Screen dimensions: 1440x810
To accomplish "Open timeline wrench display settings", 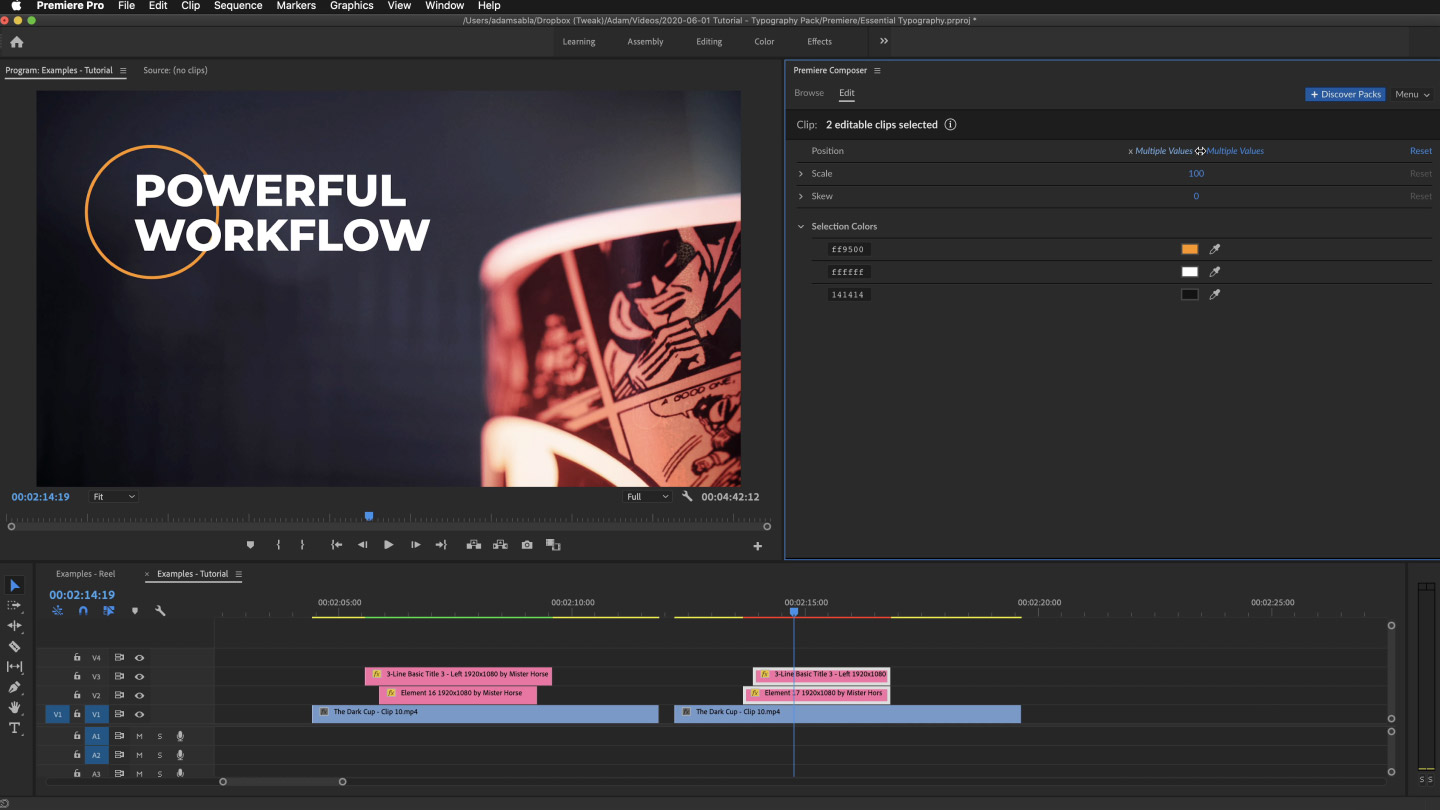I will (x=160, y=611).
